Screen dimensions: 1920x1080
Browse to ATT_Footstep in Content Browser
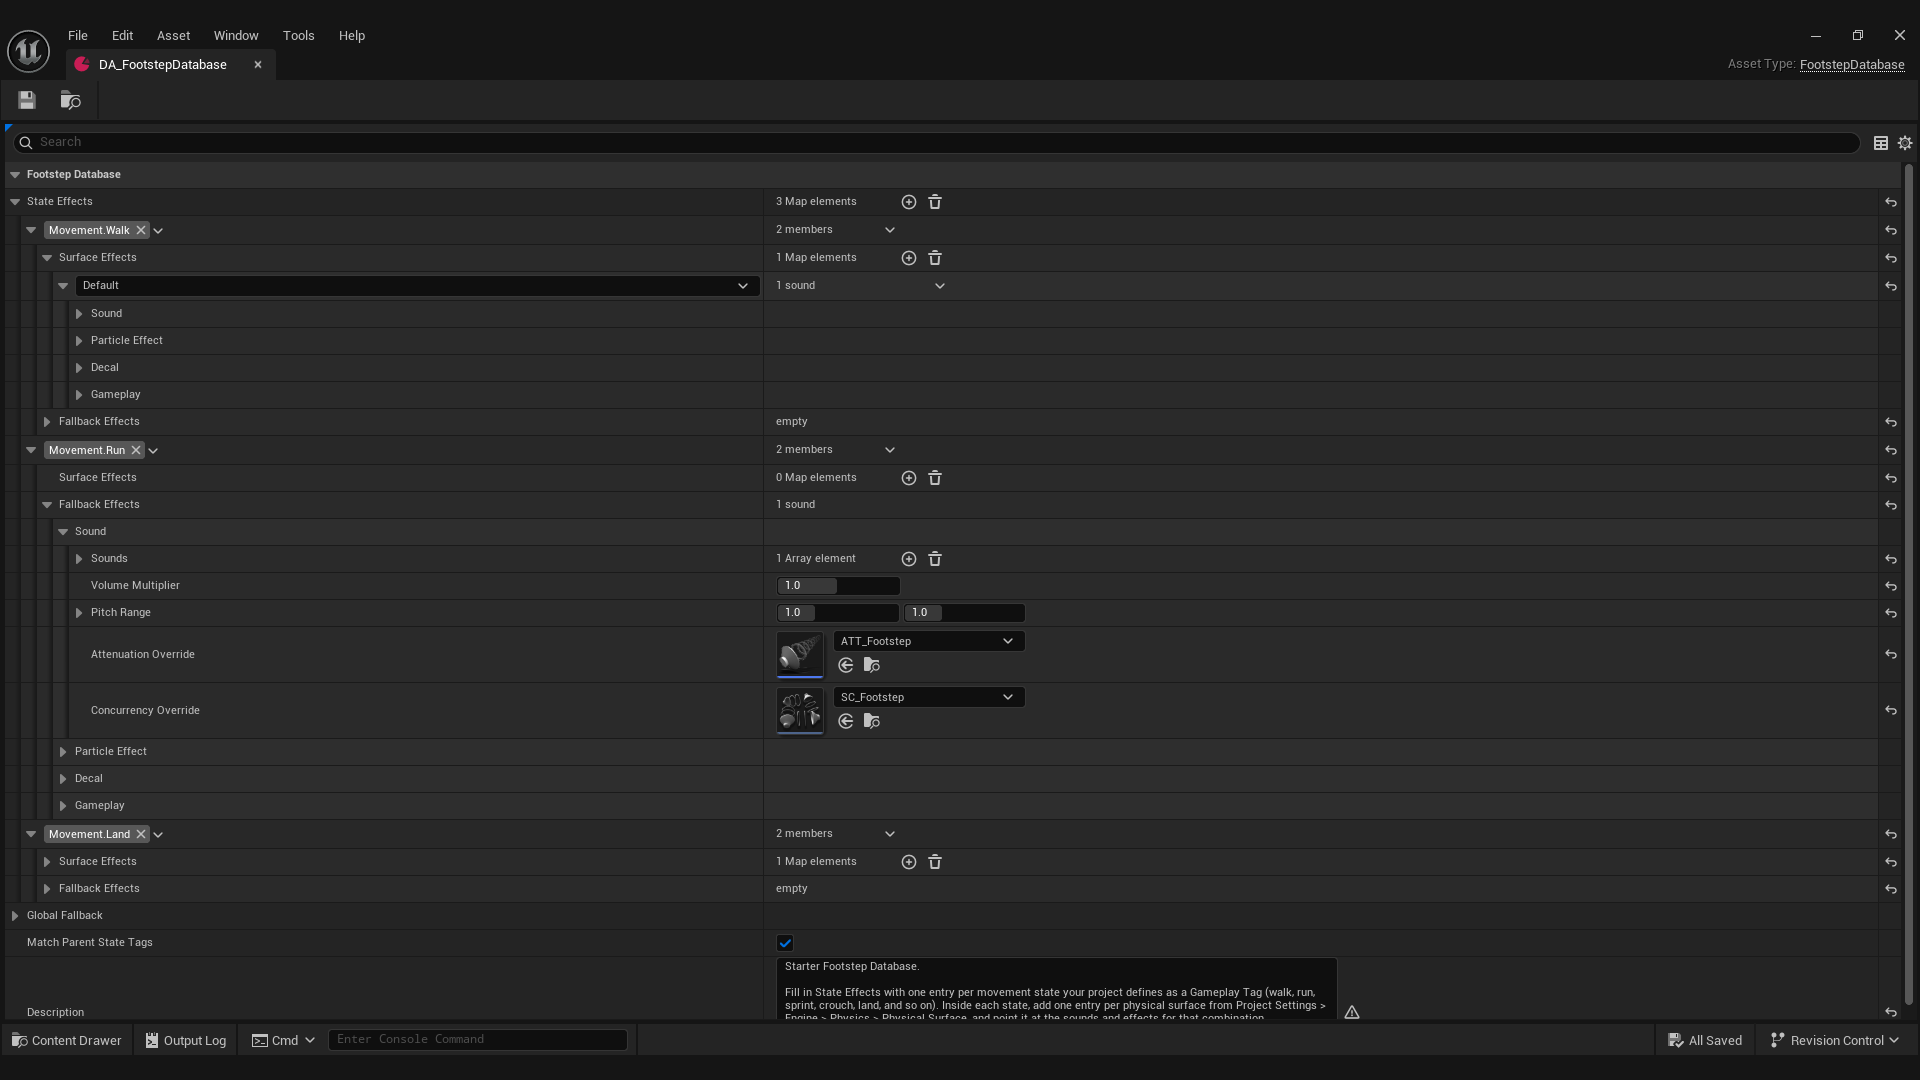[872, 665]
